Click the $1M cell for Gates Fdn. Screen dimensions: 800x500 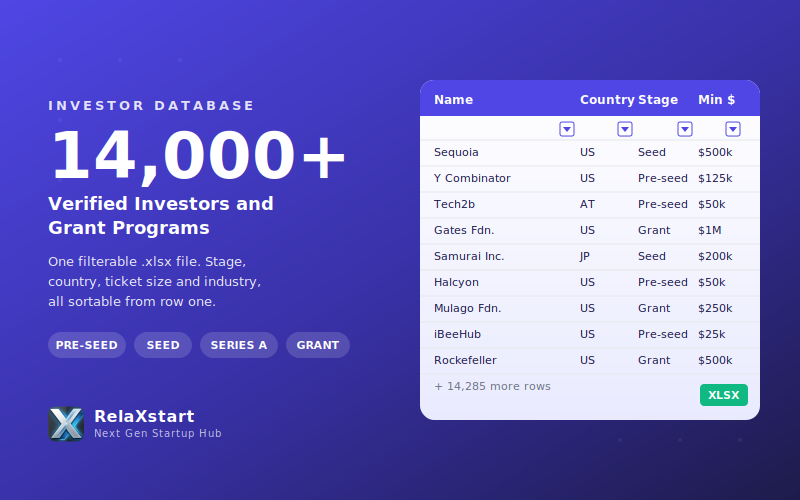[710, 230]
